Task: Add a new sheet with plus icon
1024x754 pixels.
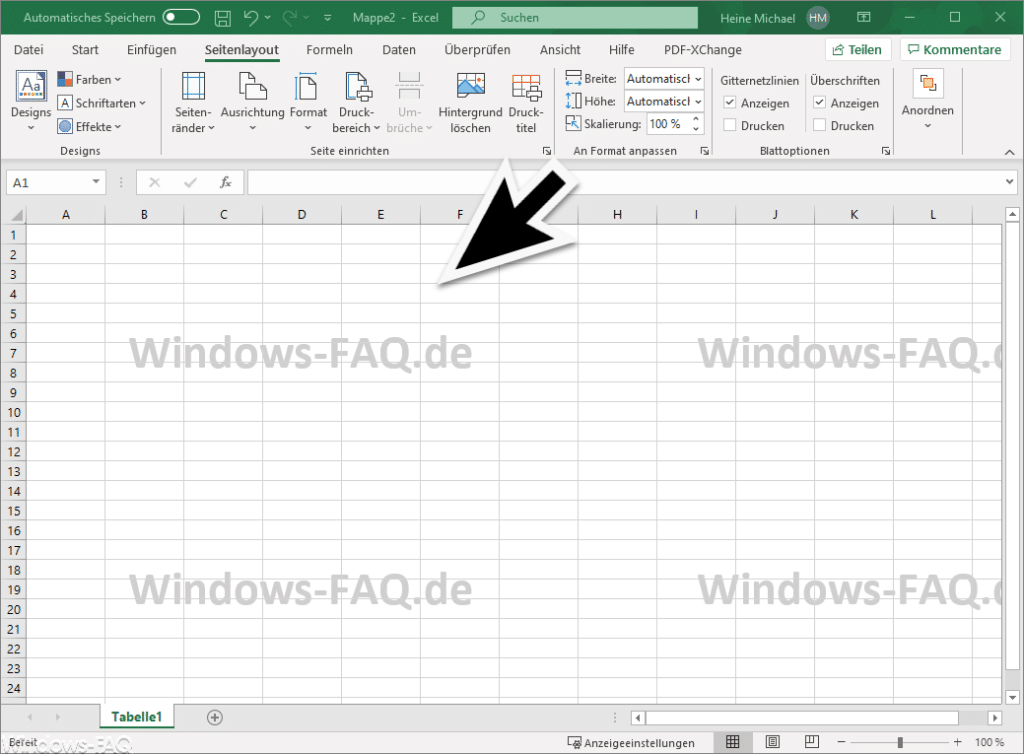Action: pyautogui.click(x=215, y=717)
